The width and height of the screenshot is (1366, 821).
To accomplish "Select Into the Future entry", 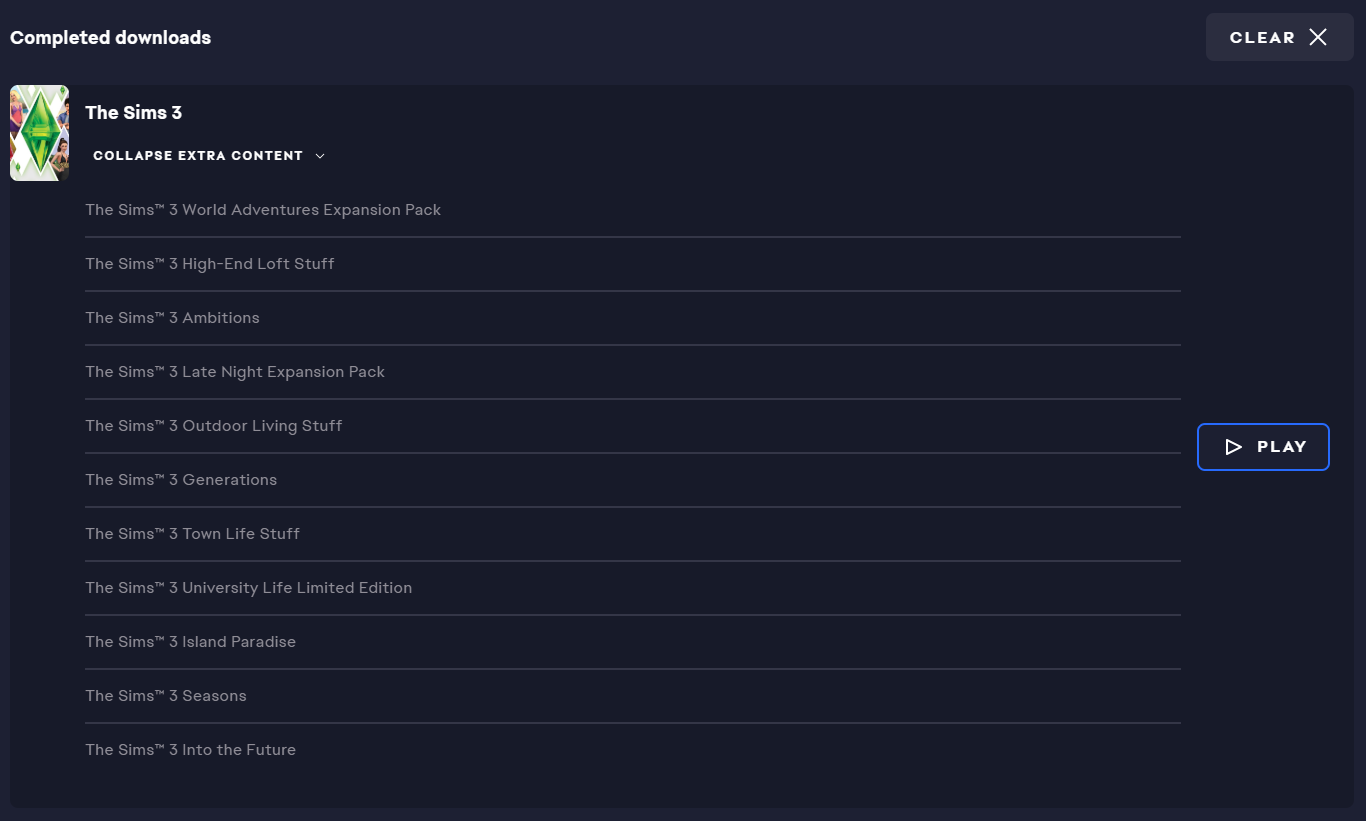I will 633,750.
